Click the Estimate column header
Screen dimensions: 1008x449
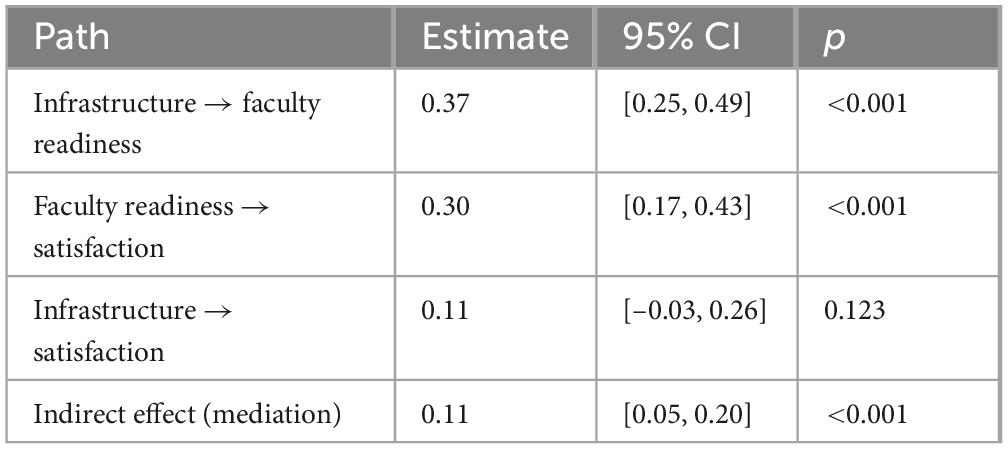(494, 38)
